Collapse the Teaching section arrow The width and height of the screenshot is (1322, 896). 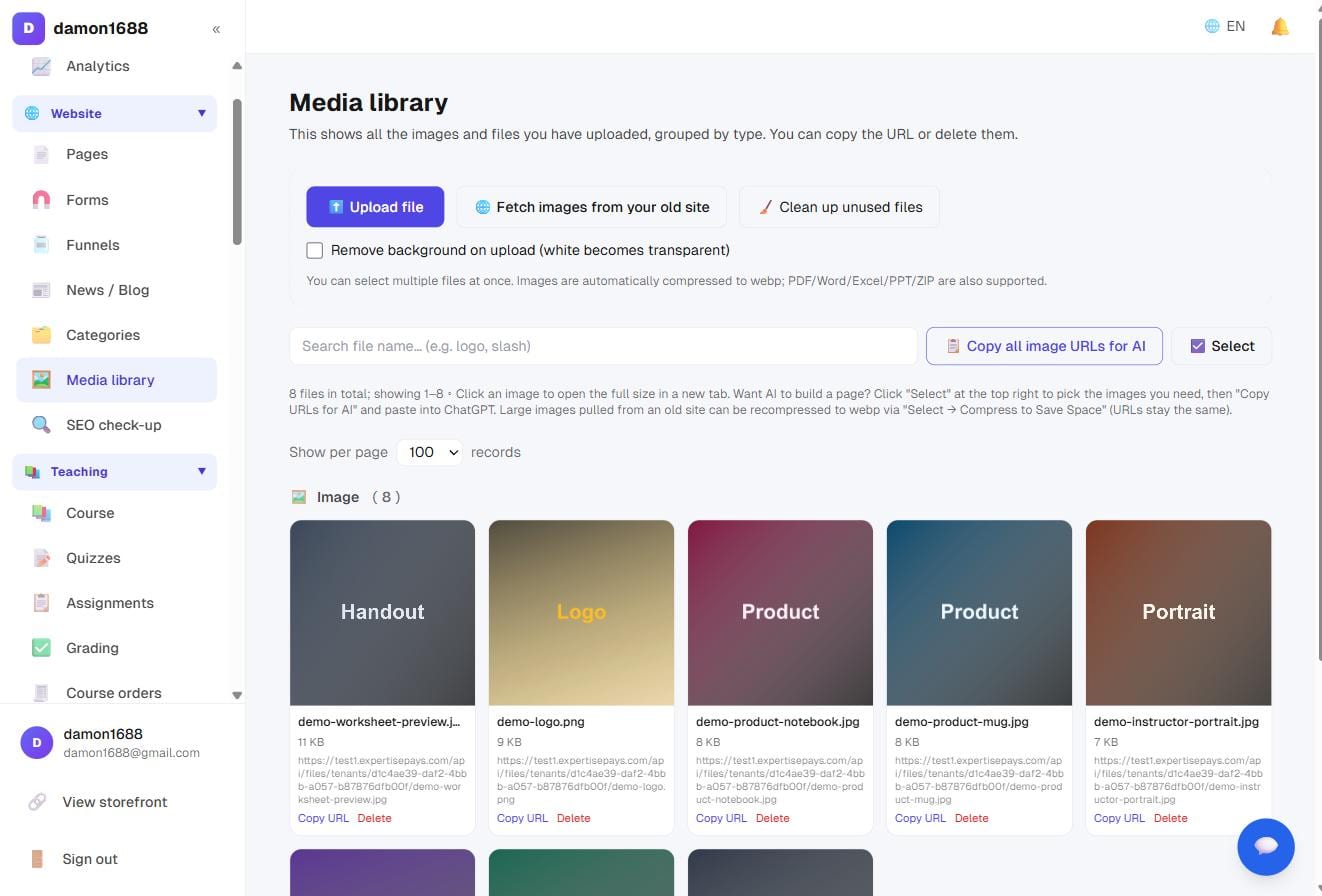(201, 471)
